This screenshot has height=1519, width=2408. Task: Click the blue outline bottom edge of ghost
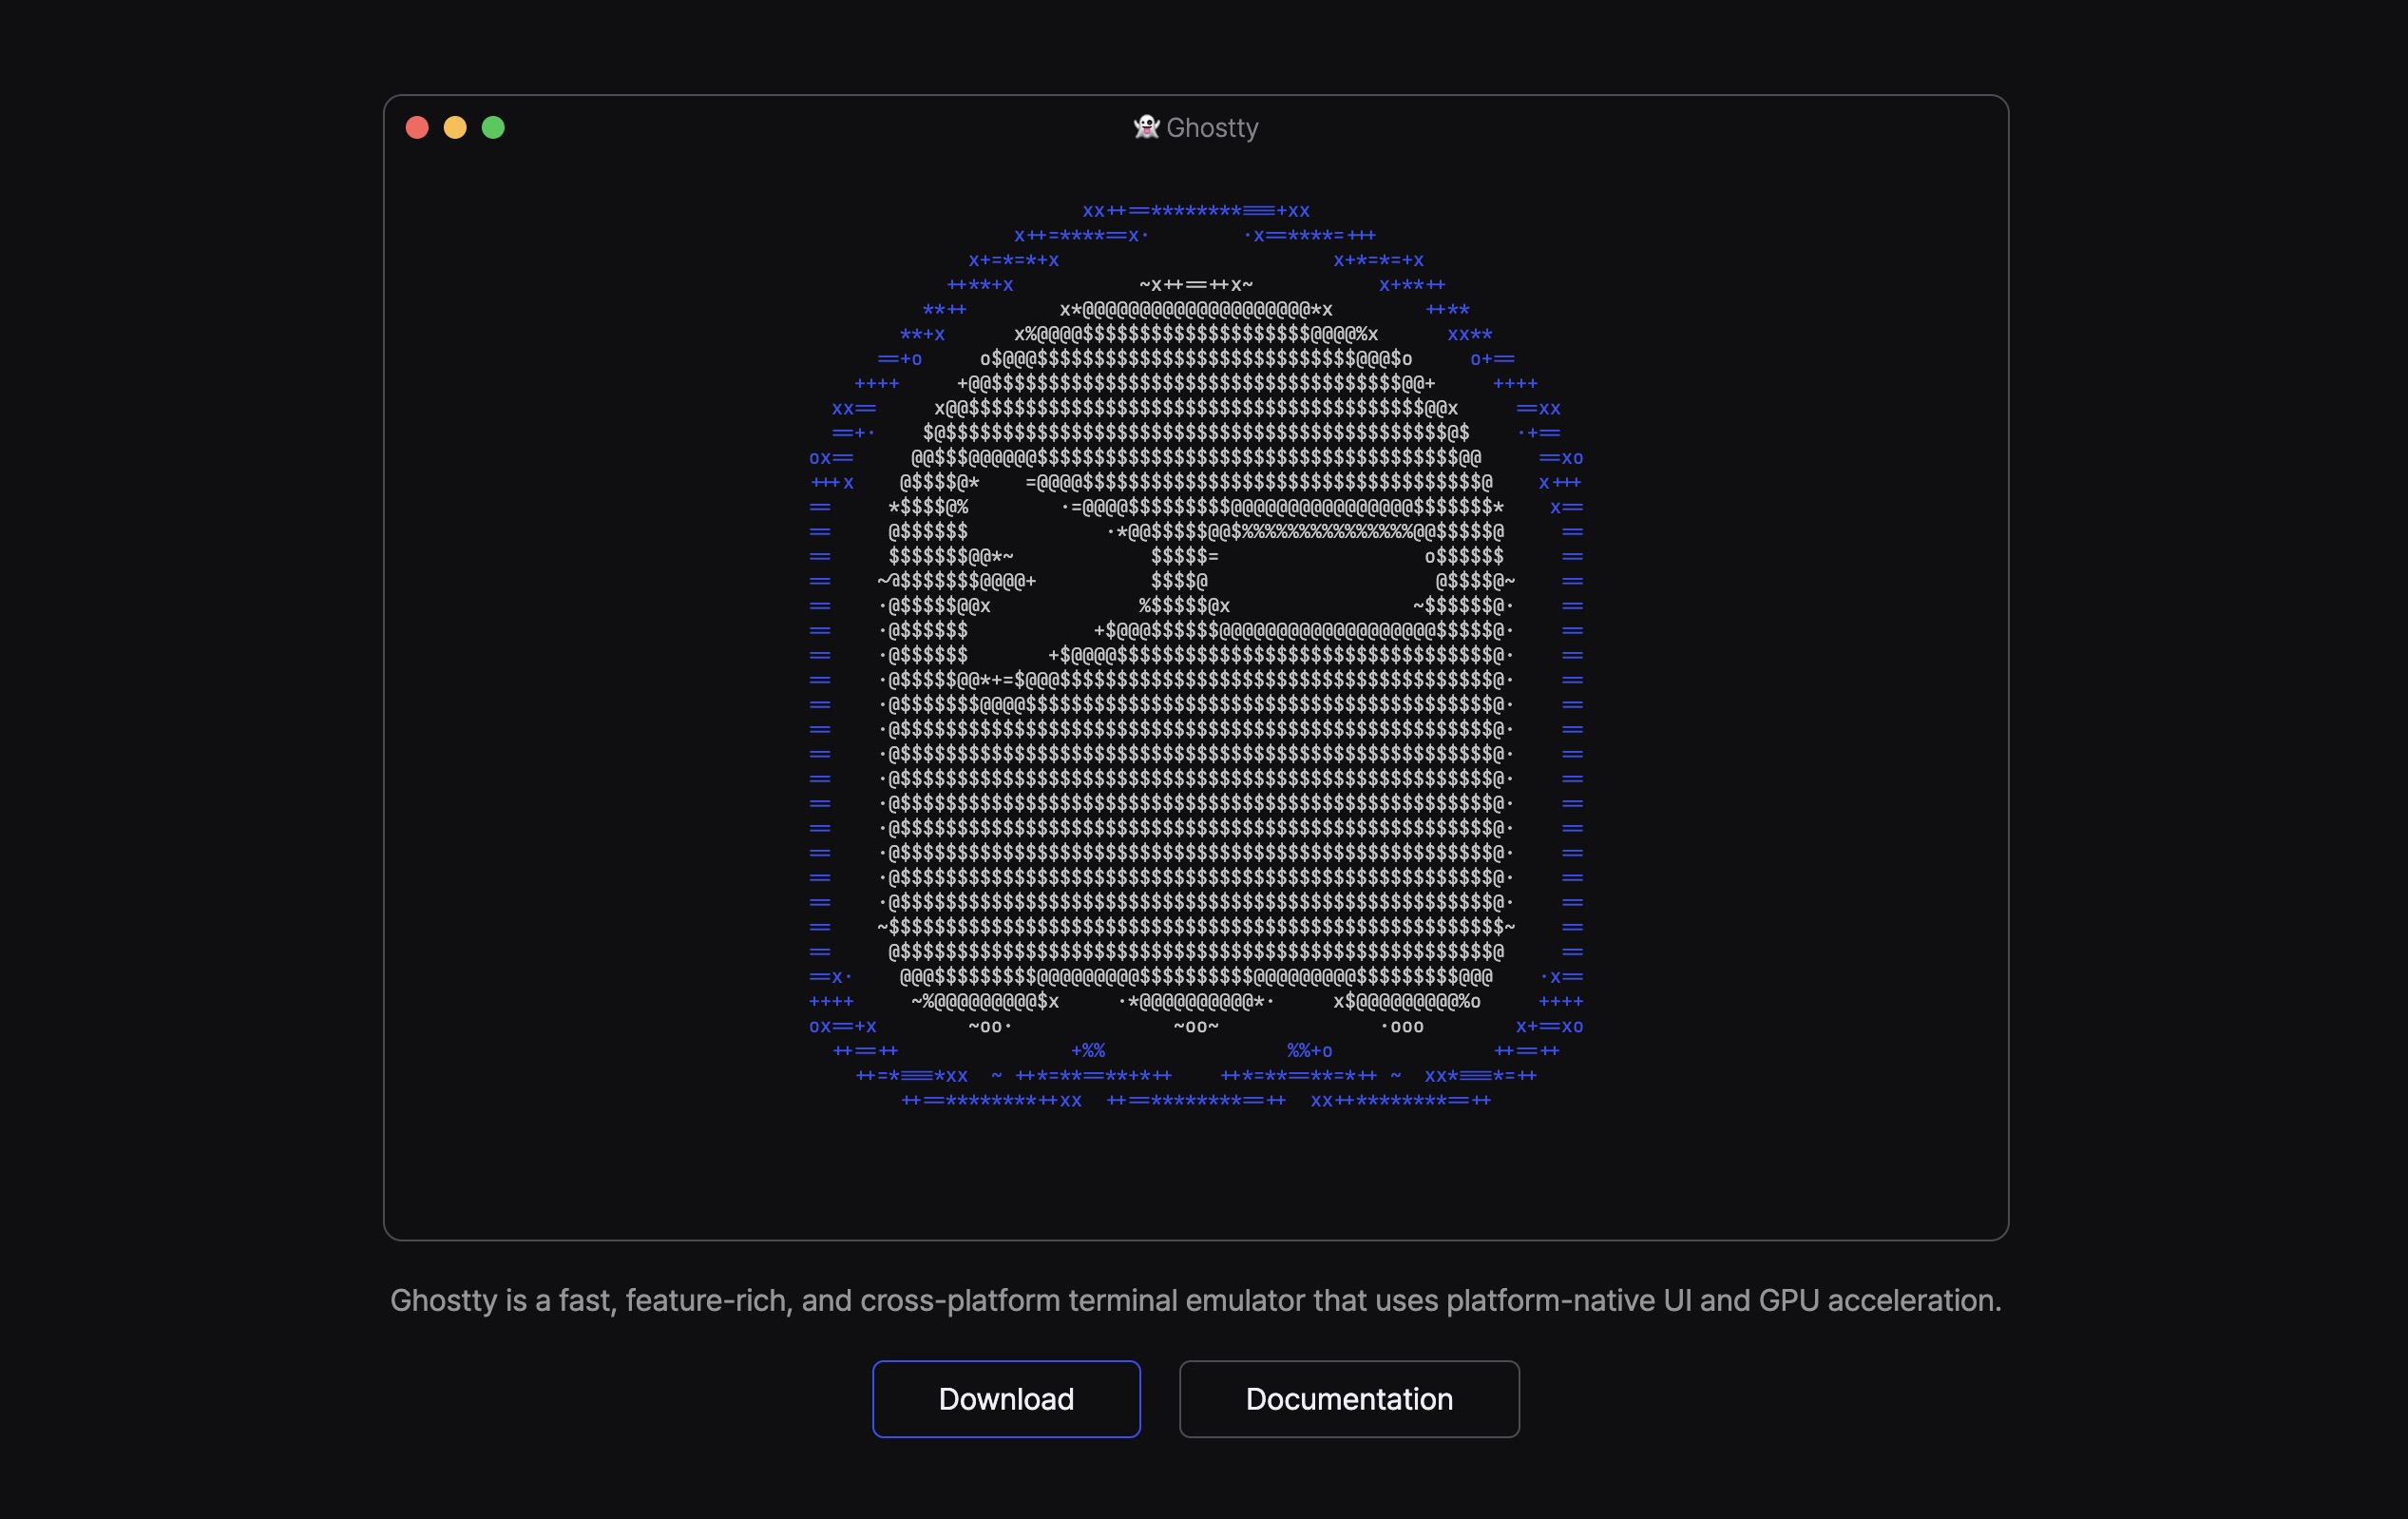(1196, 1100)
